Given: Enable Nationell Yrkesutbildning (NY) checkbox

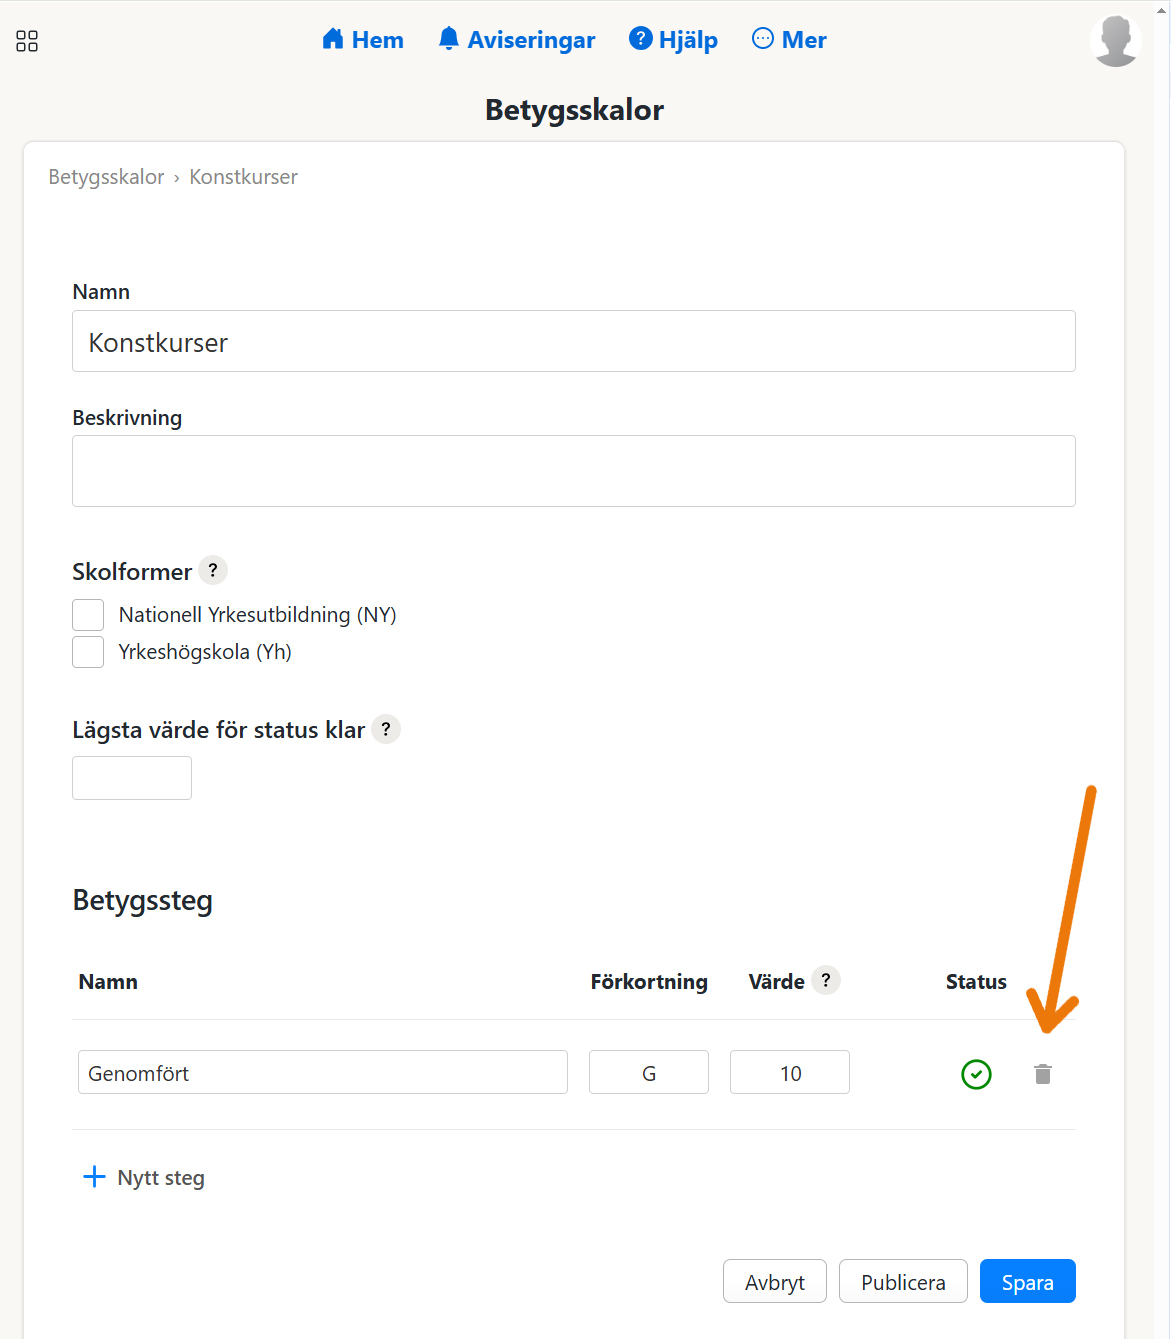Looking at the screenshot, I should point(88,615).
